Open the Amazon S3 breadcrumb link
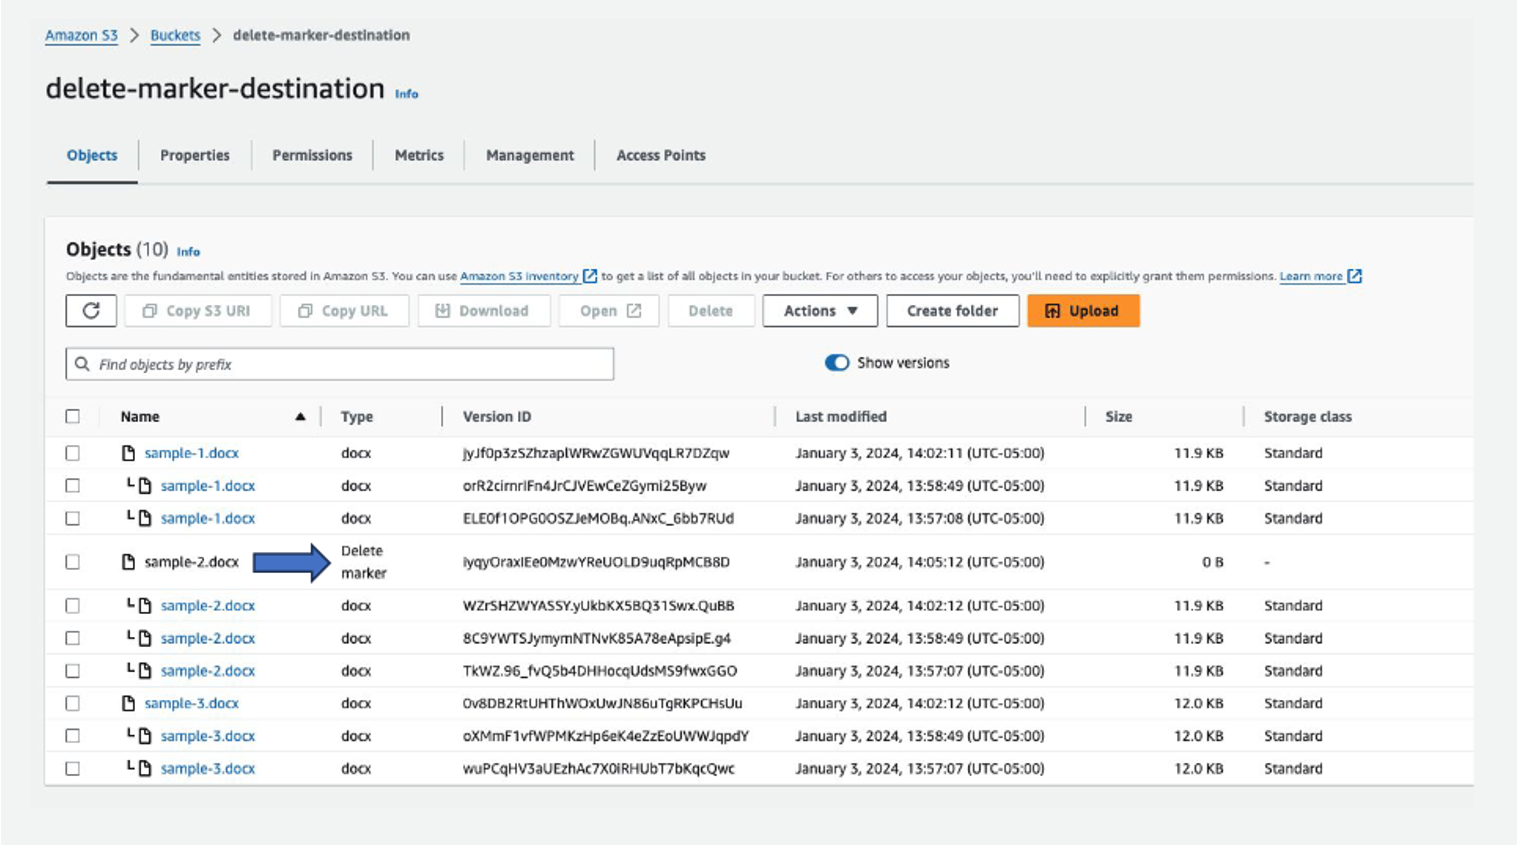This screenshot has height=846, width=1518. pyautogui.click(x=81, y=35)
